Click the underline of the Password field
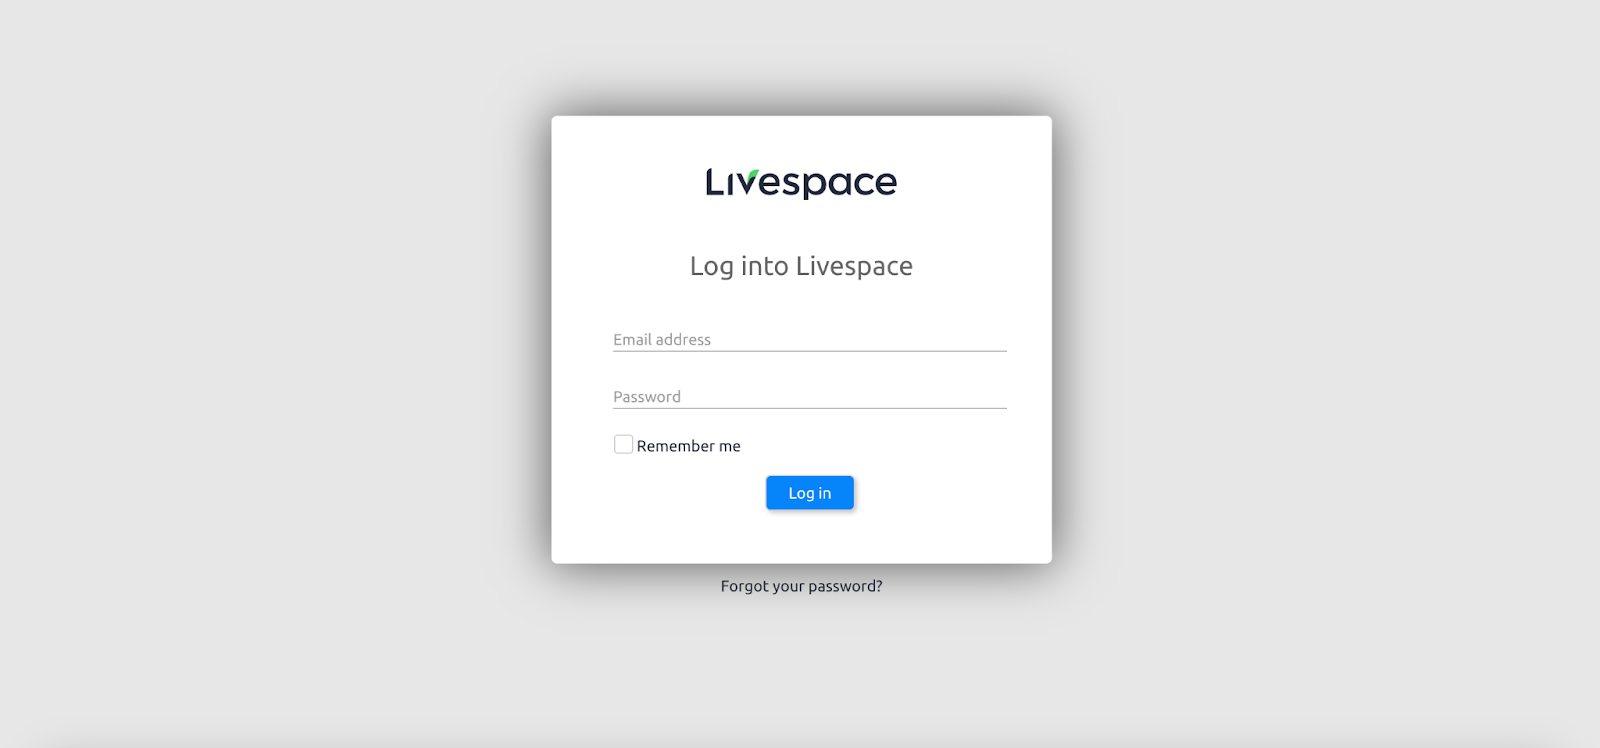Image resolution: width=1600 pixels, height=748 pixels. tap(810, 408)
